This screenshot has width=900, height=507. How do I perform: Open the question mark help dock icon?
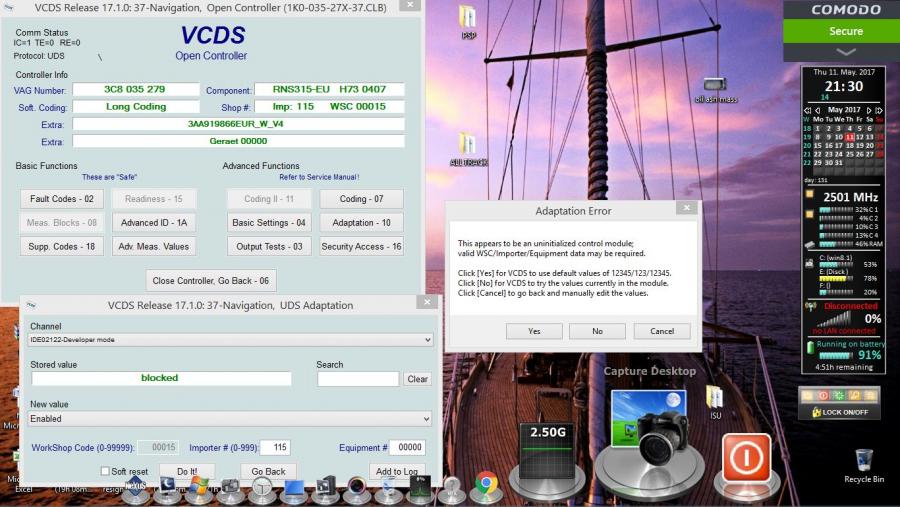[x=452, y=489]
